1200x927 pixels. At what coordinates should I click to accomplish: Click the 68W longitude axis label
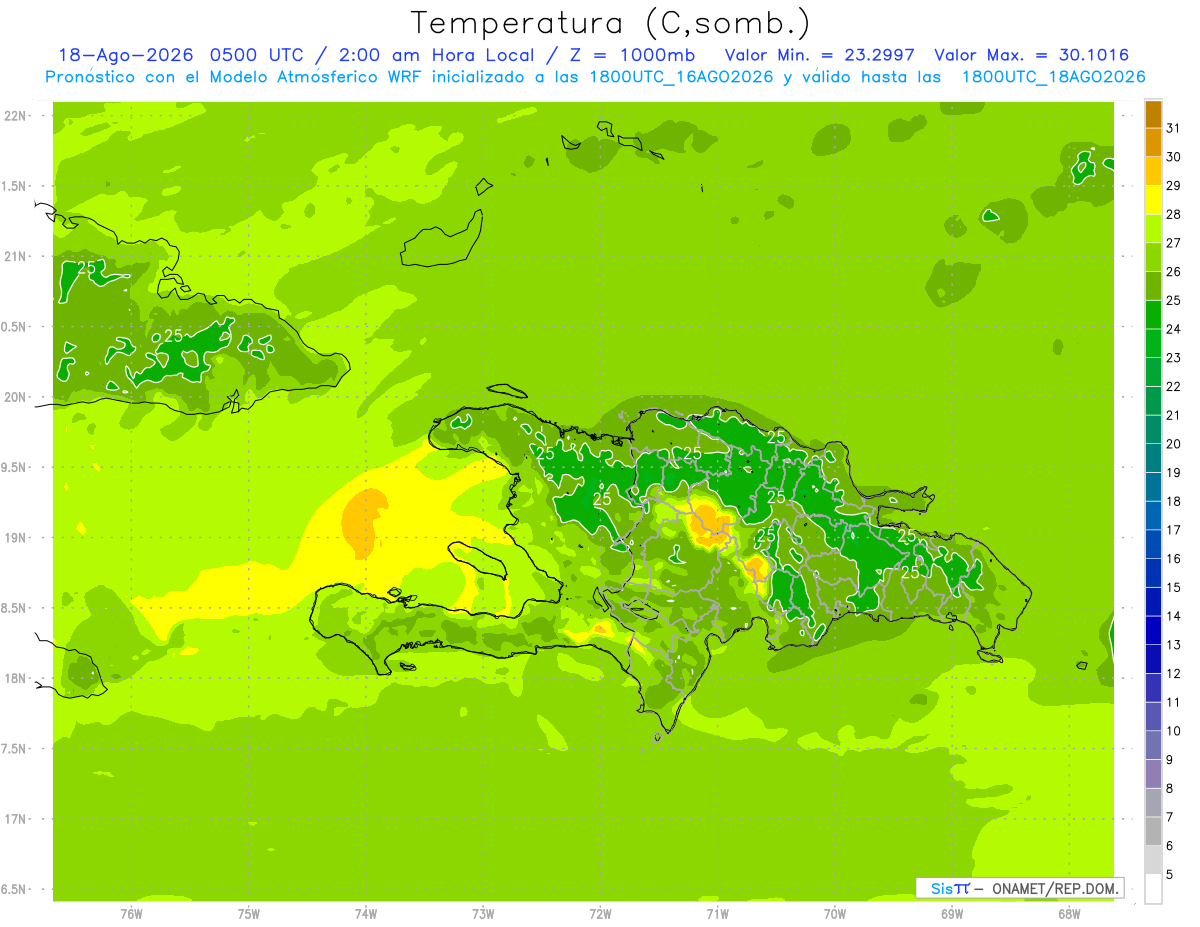(x=1069, y=913)
